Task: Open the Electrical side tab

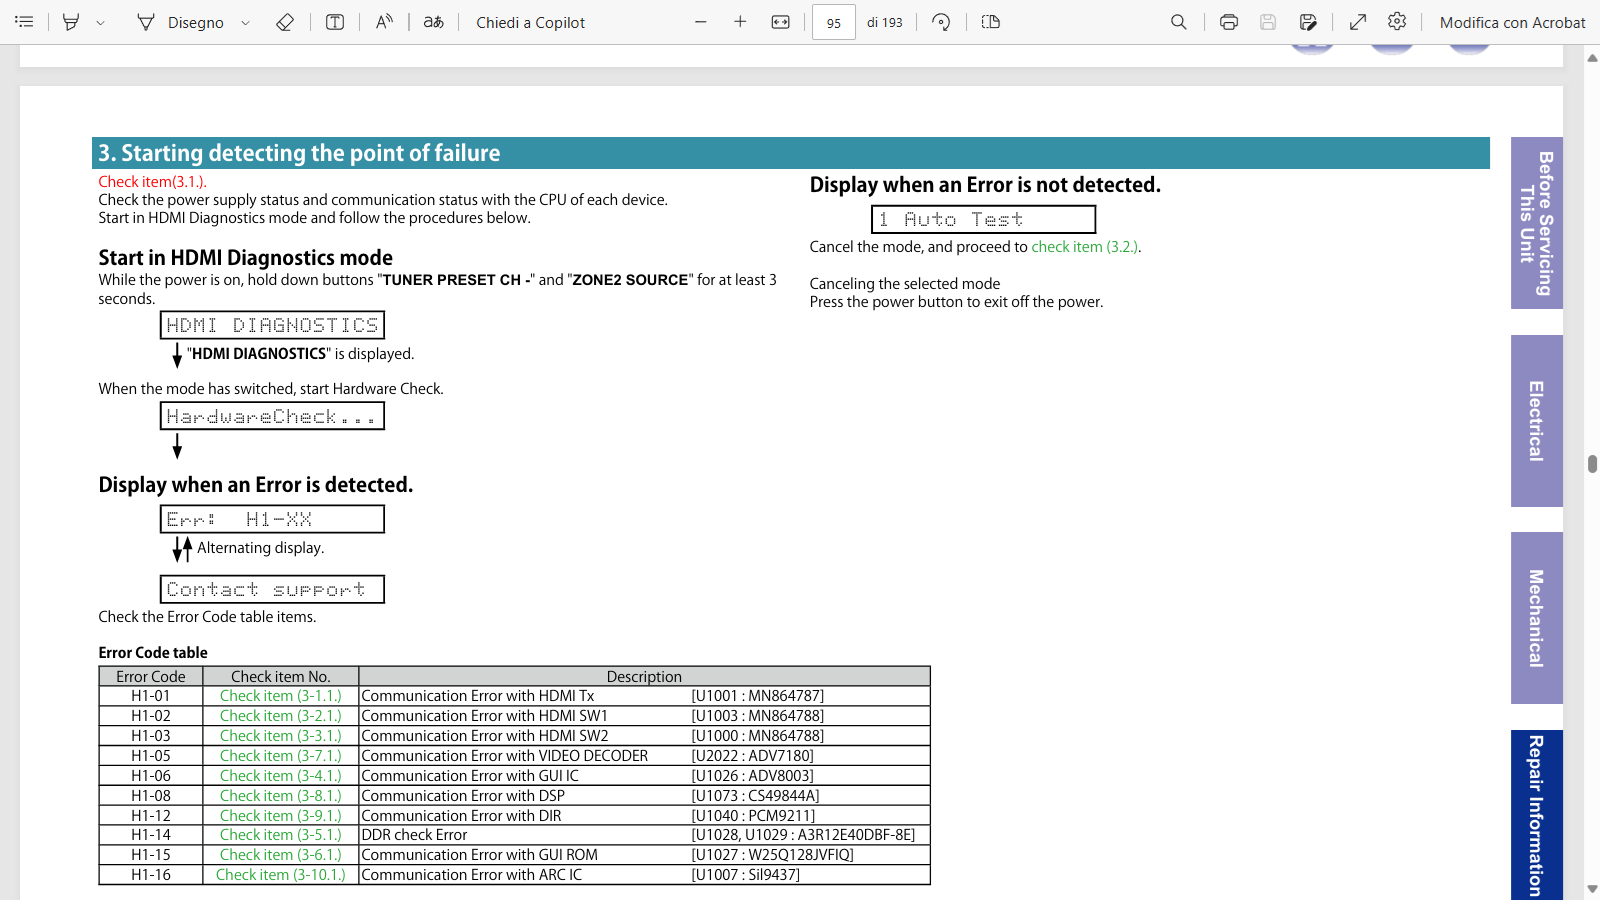Action: [1536, 421]
